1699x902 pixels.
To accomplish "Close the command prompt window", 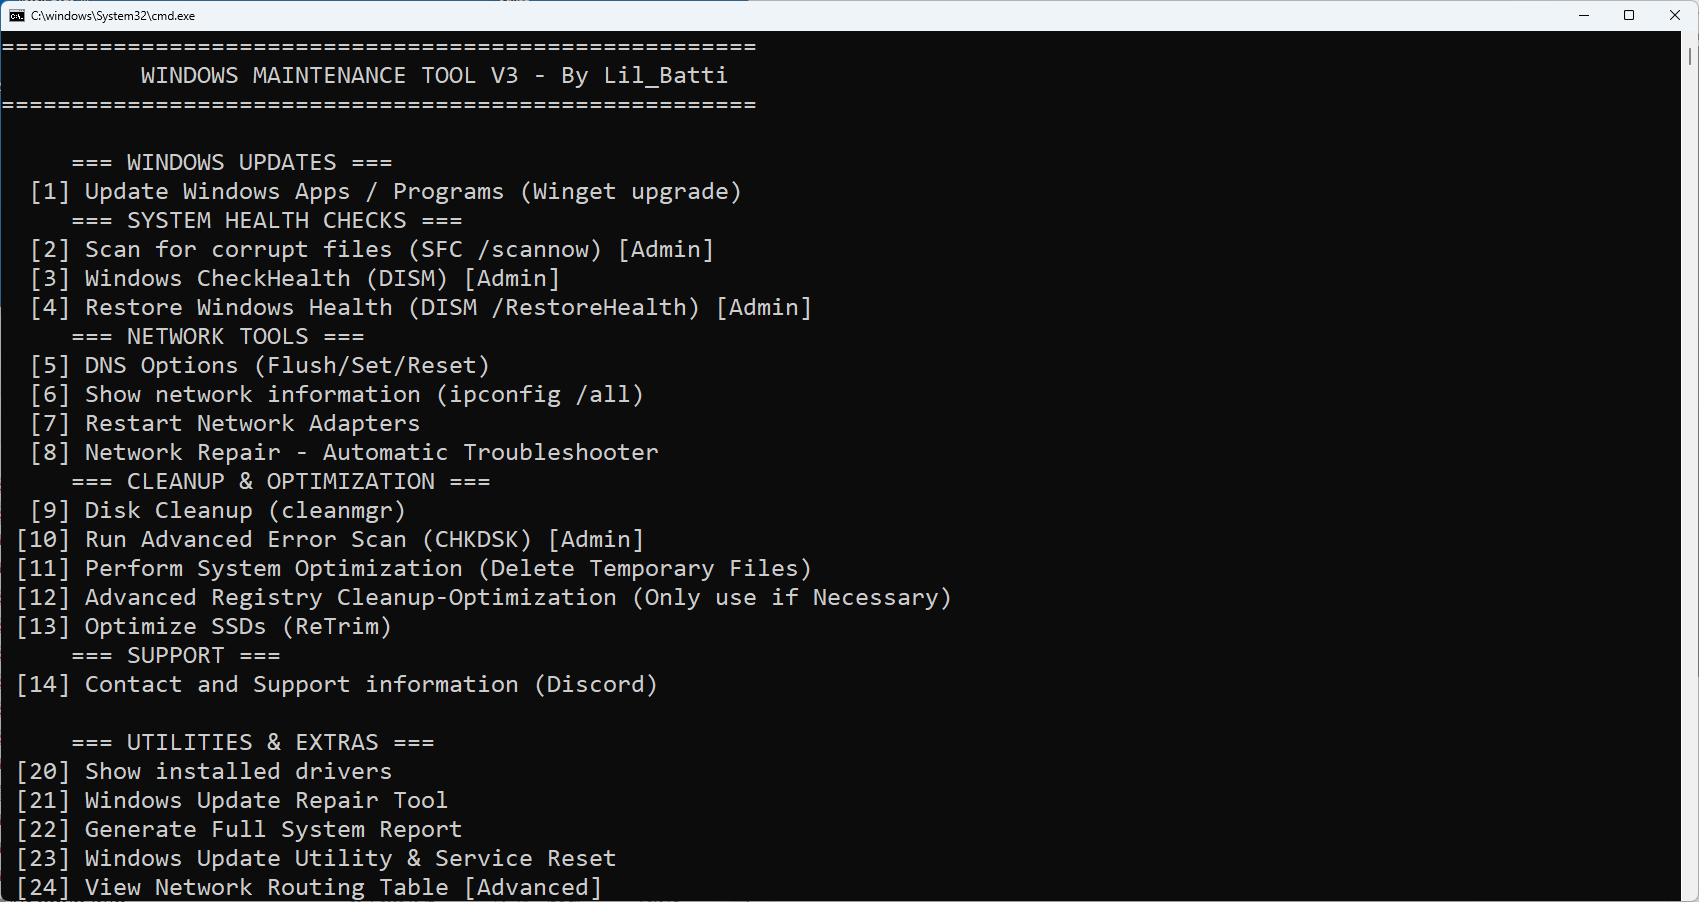I will (1675, 16).
